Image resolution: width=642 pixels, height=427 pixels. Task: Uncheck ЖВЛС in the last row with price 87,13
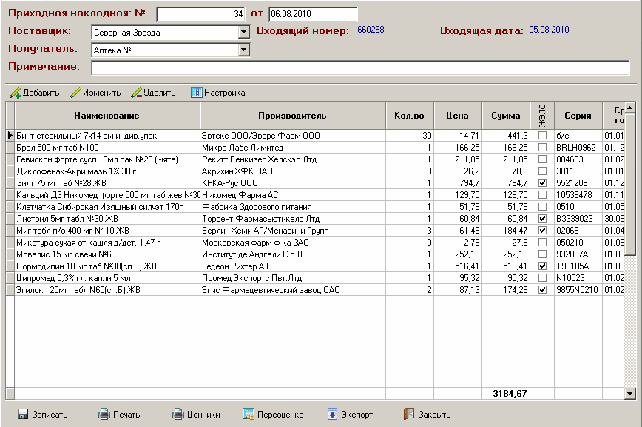tap(543, 290)
